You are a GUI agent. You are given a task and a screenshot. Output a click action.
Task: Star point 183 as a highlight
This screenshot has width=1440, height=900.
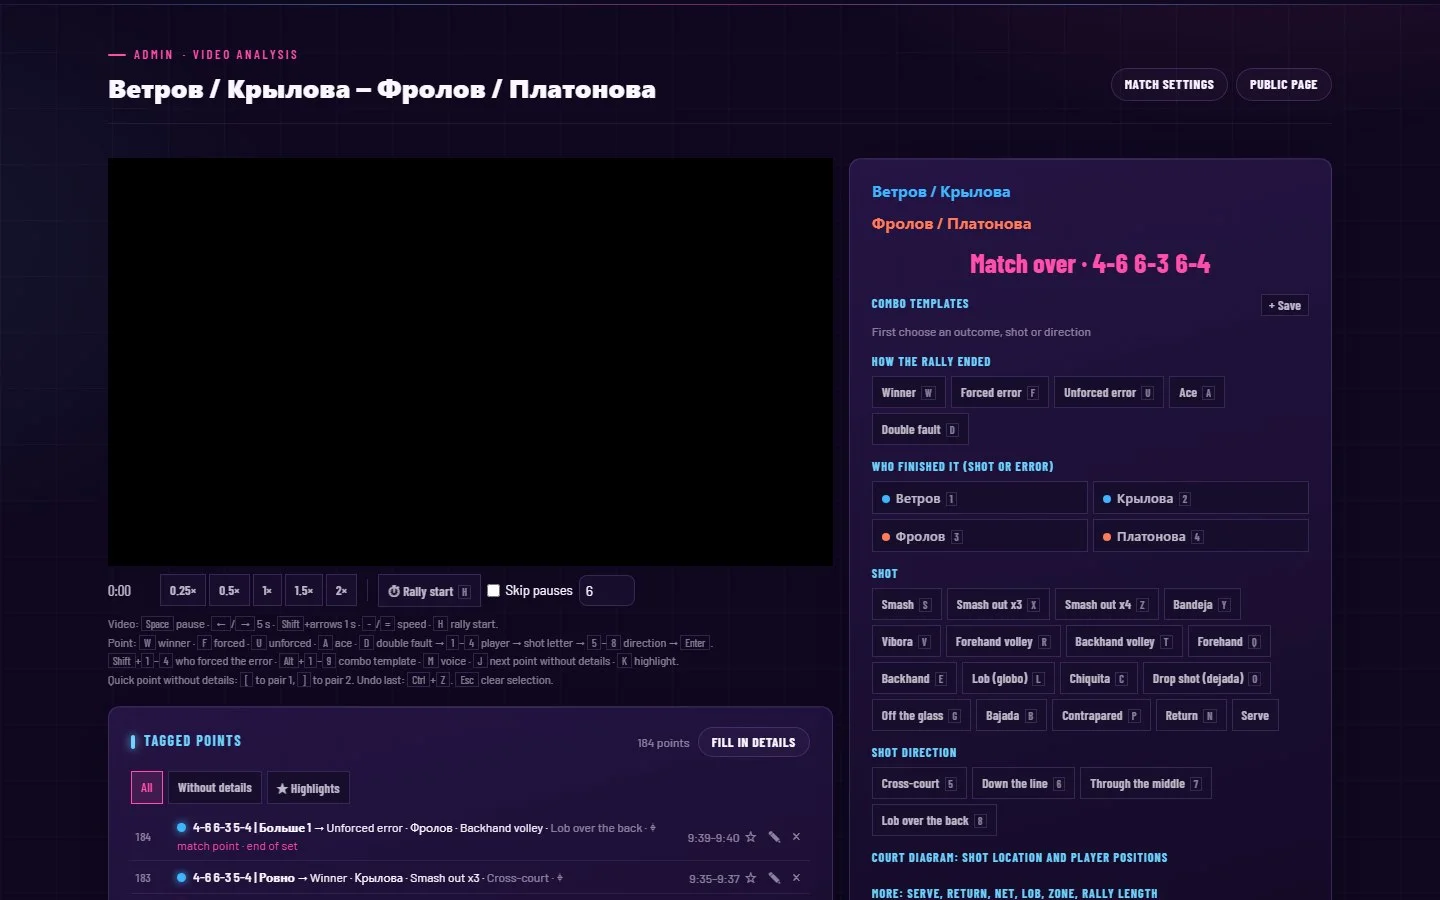(750, 878)
